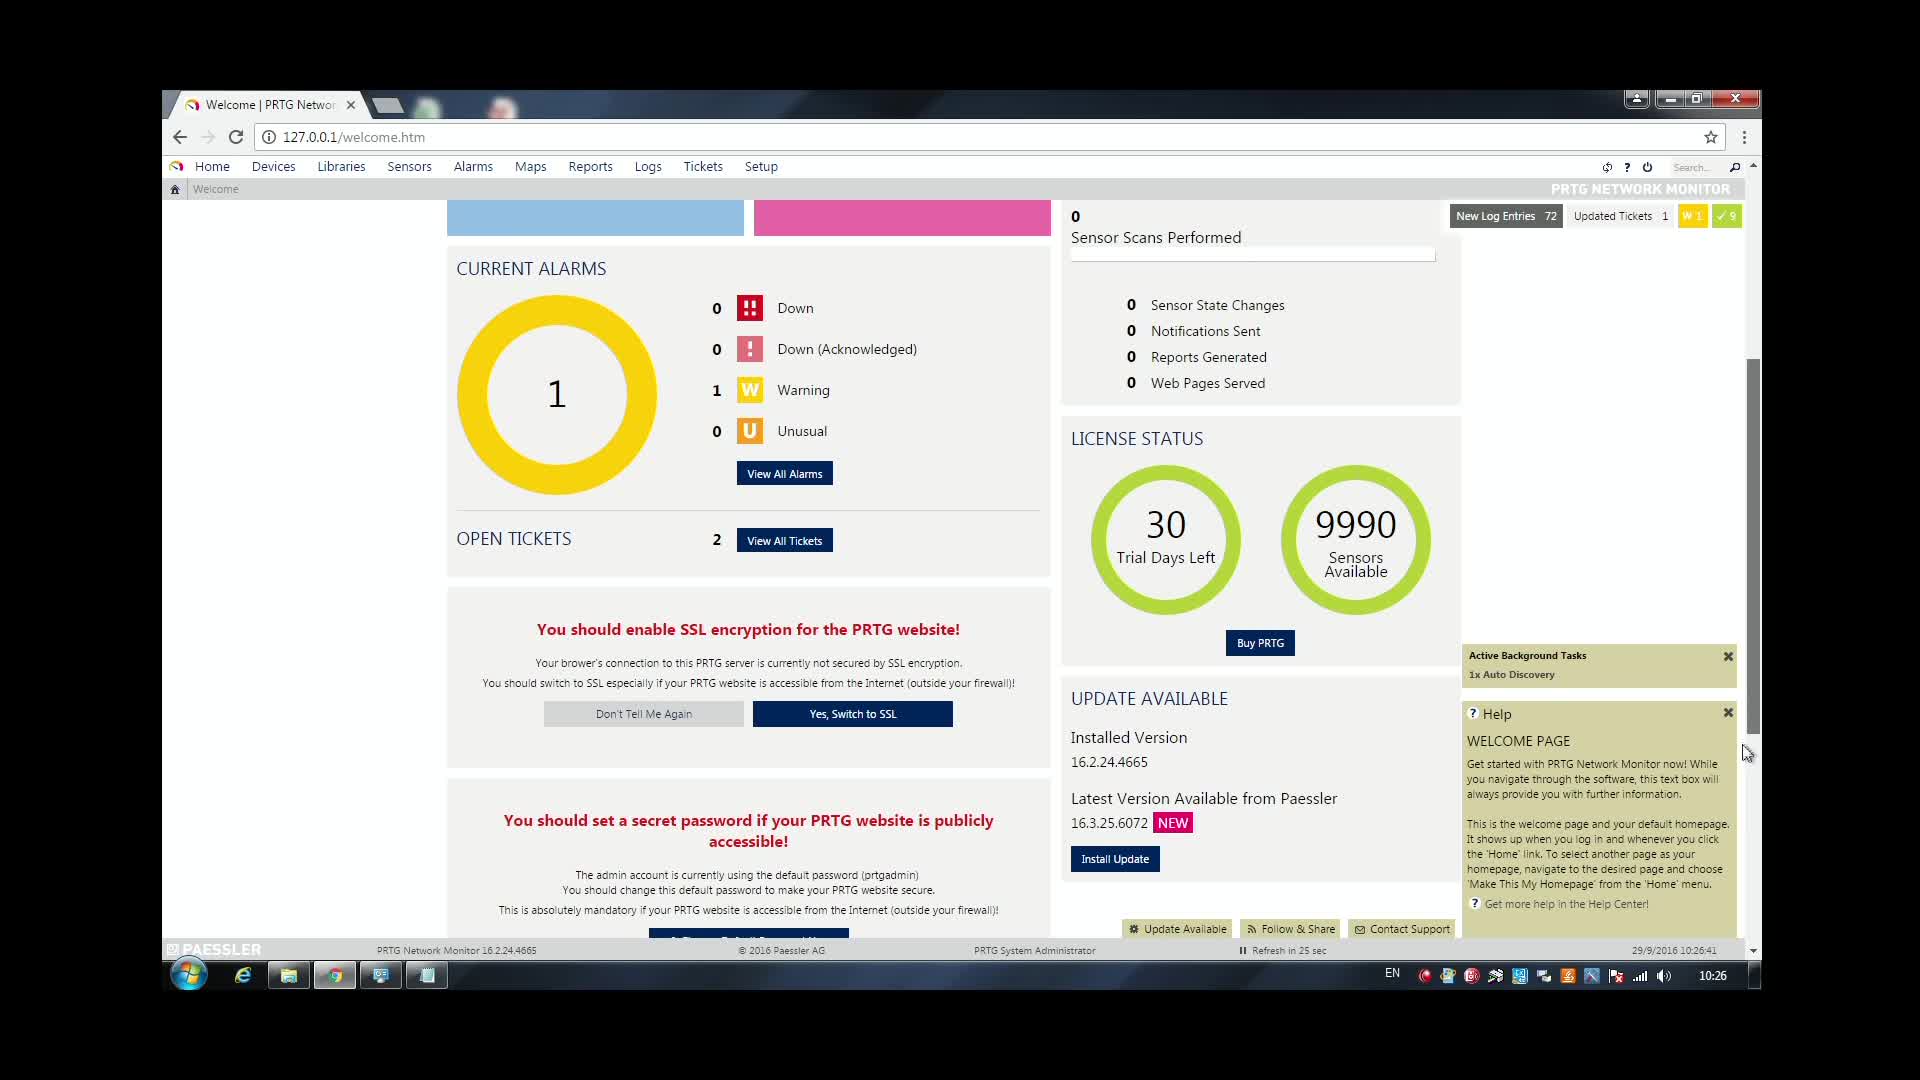
Task: Close the Help box
Action: pyautogui.click(x=1728, y=713)
